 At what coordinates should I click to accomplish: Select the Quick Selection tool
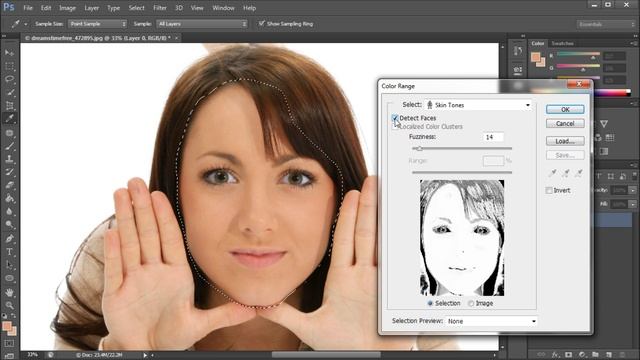pyautogui.click(x=9, y=92)
